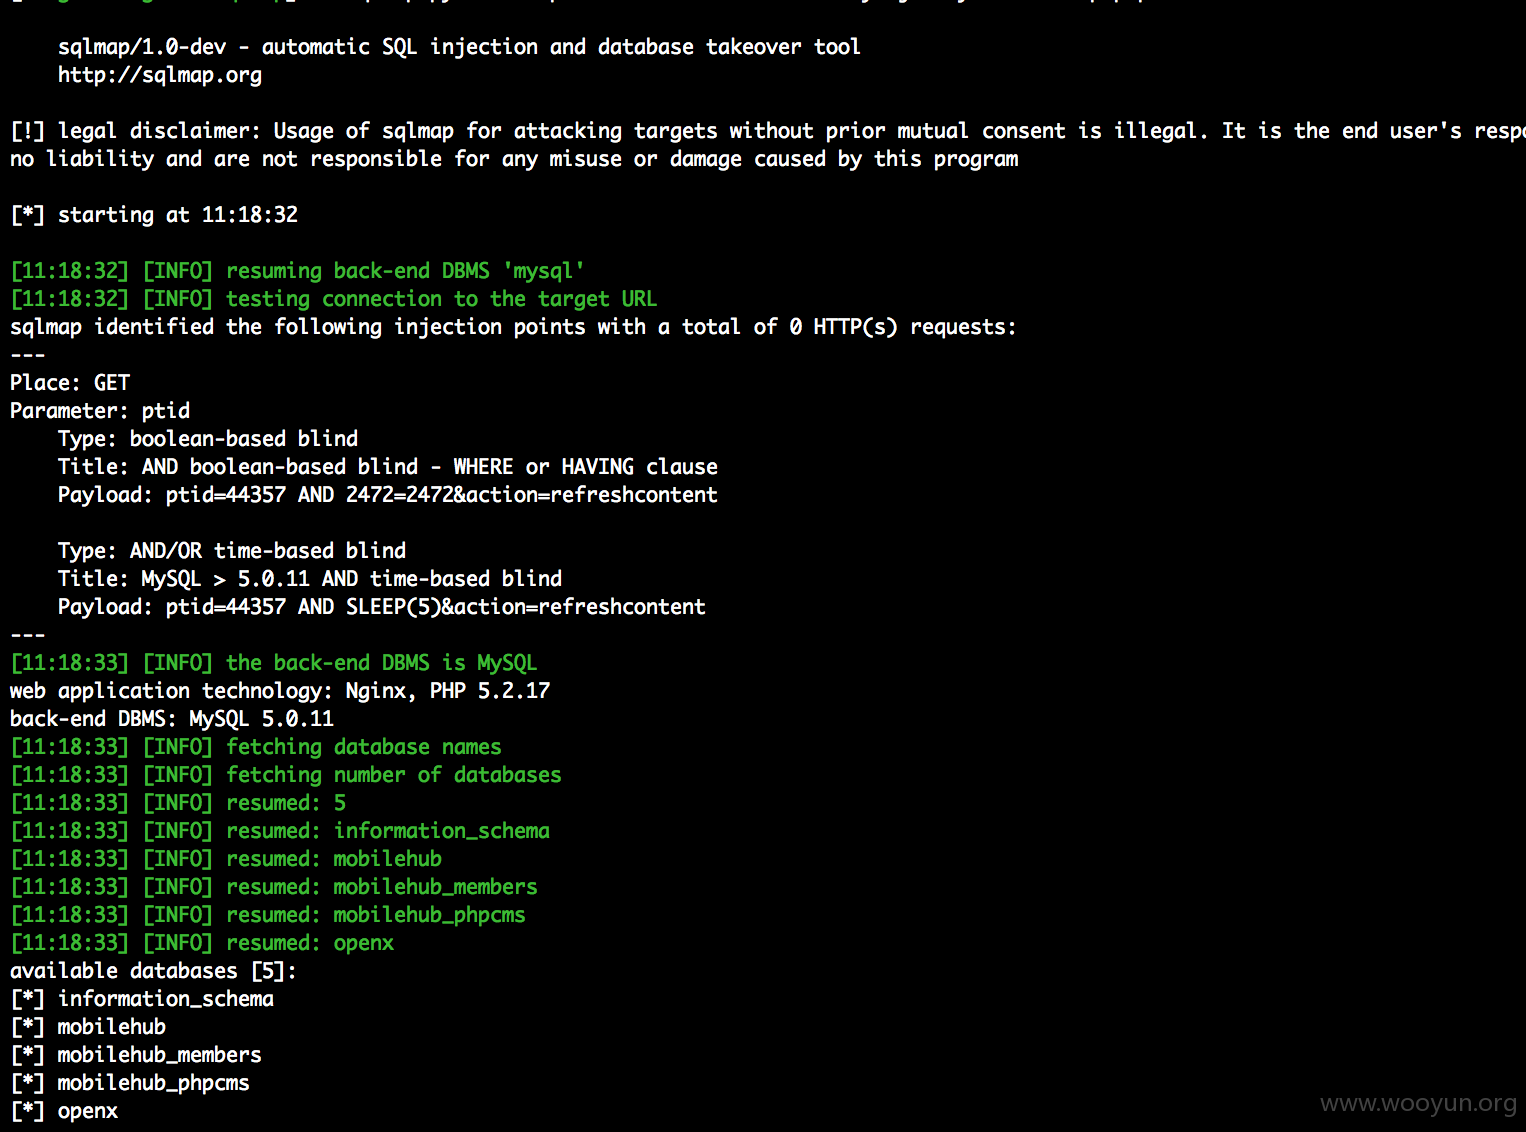Click '[*] openx' in database list

pyautogui.click(x=64, y=1111)
